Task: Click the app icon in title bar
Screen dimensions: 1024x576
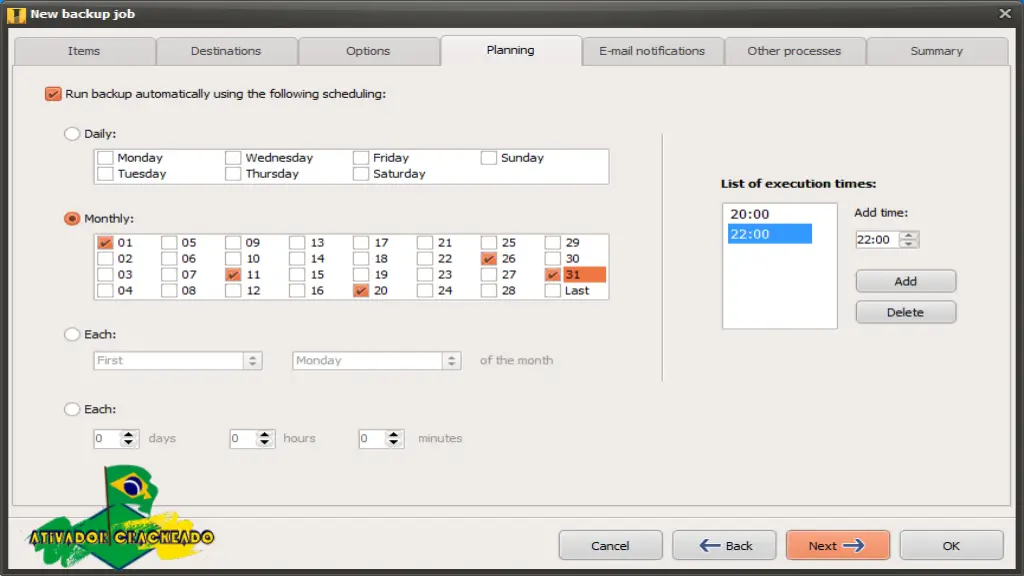Action: pyautogui.click(x=17, y=14)
